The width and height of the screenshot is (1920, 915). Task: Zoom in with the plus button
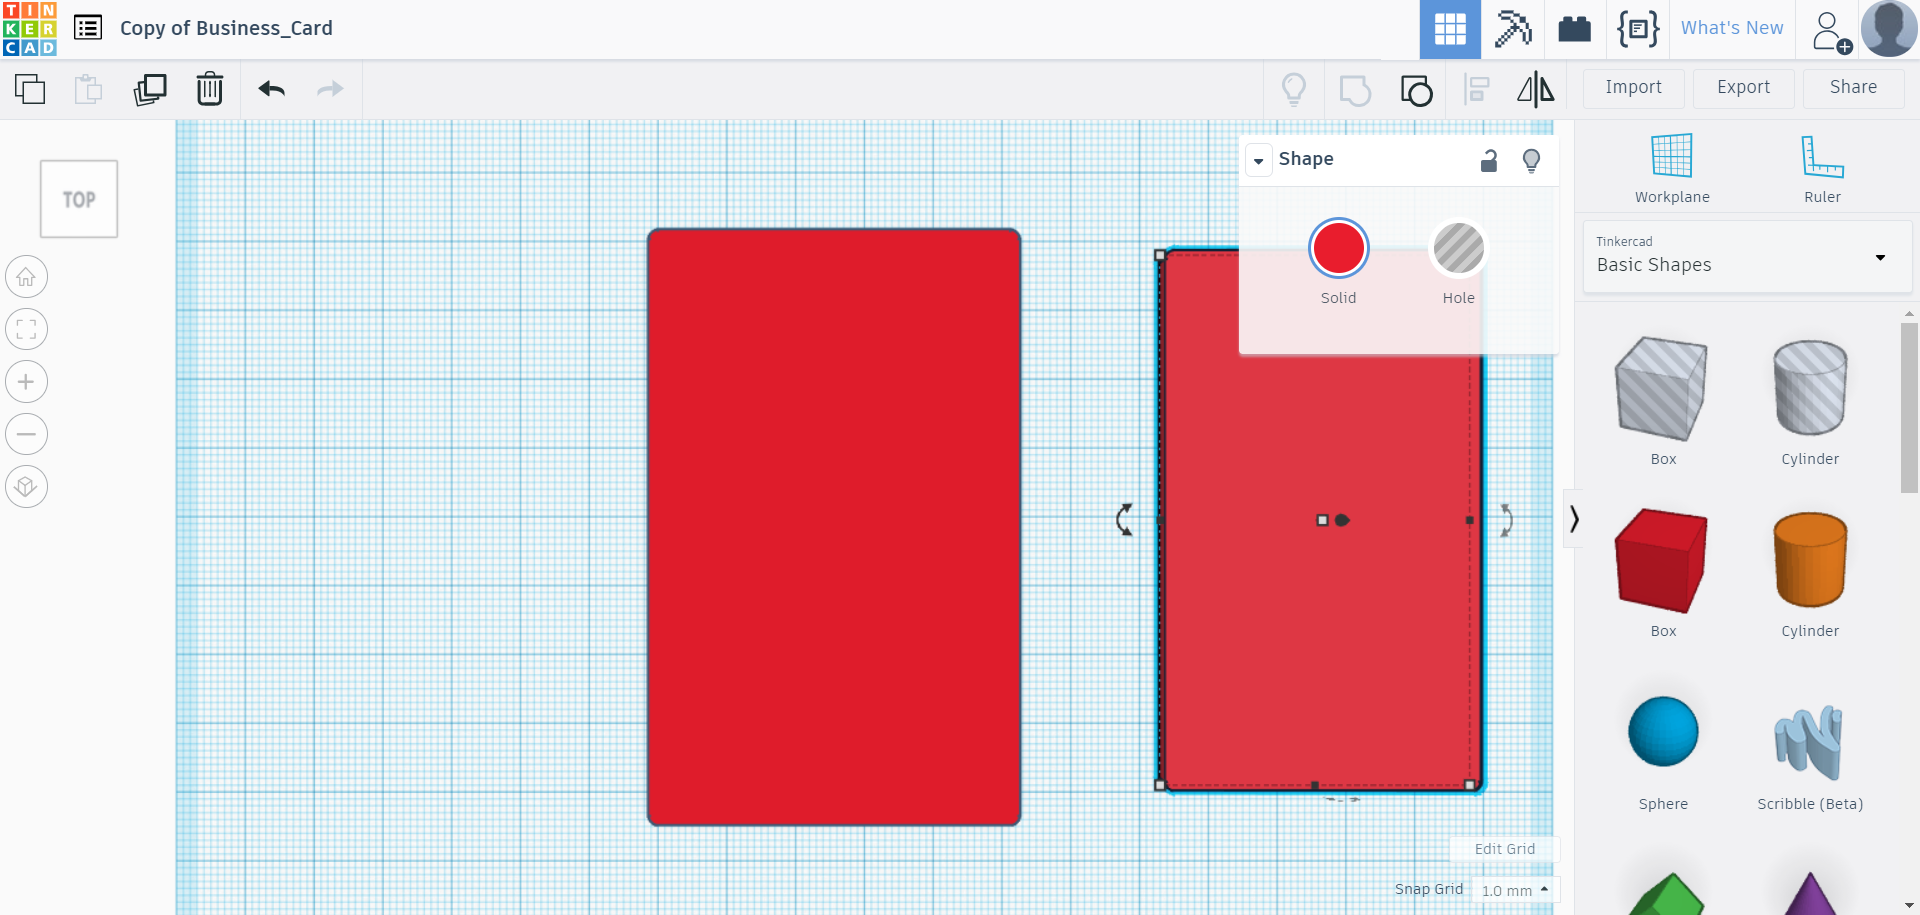27,382
